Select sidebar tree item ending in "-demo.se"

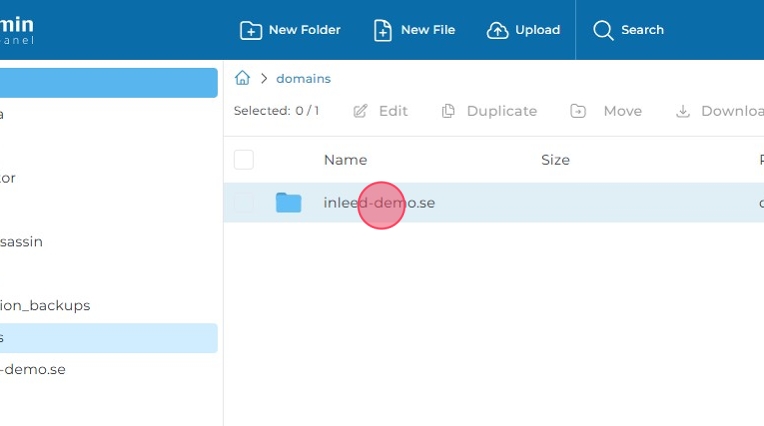pos(33,369)
